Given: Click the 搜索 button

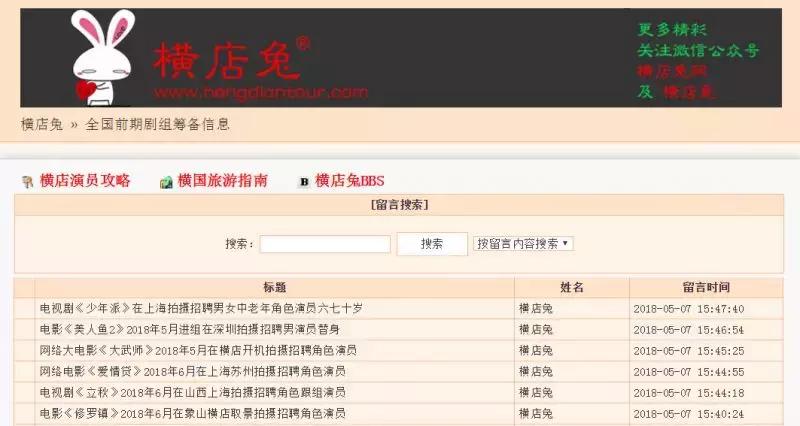Looking at the screenshot, I should 432,244.
